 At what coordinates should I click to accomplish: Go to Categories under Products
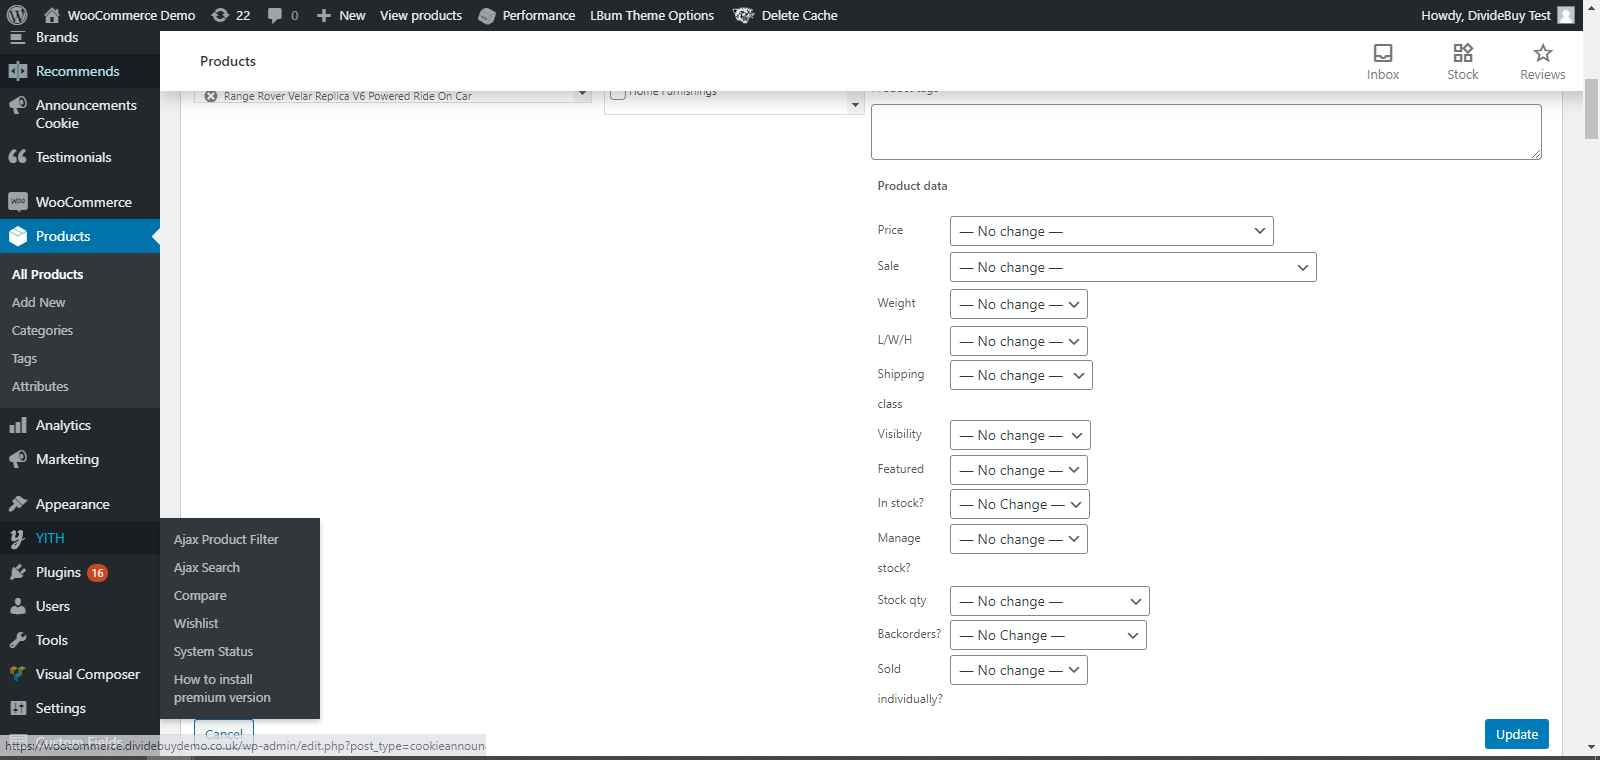tap(42, 330)
